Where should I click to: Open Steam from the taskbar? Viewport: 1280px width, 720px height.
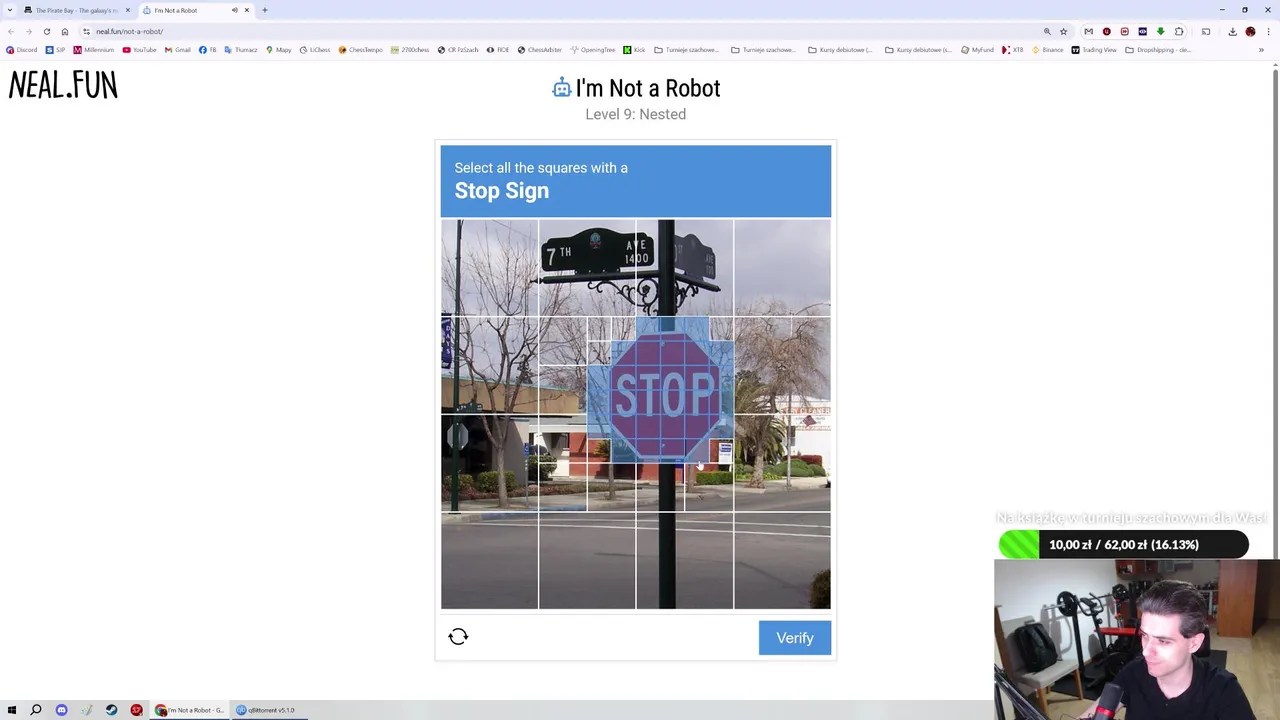pos(111,710)
